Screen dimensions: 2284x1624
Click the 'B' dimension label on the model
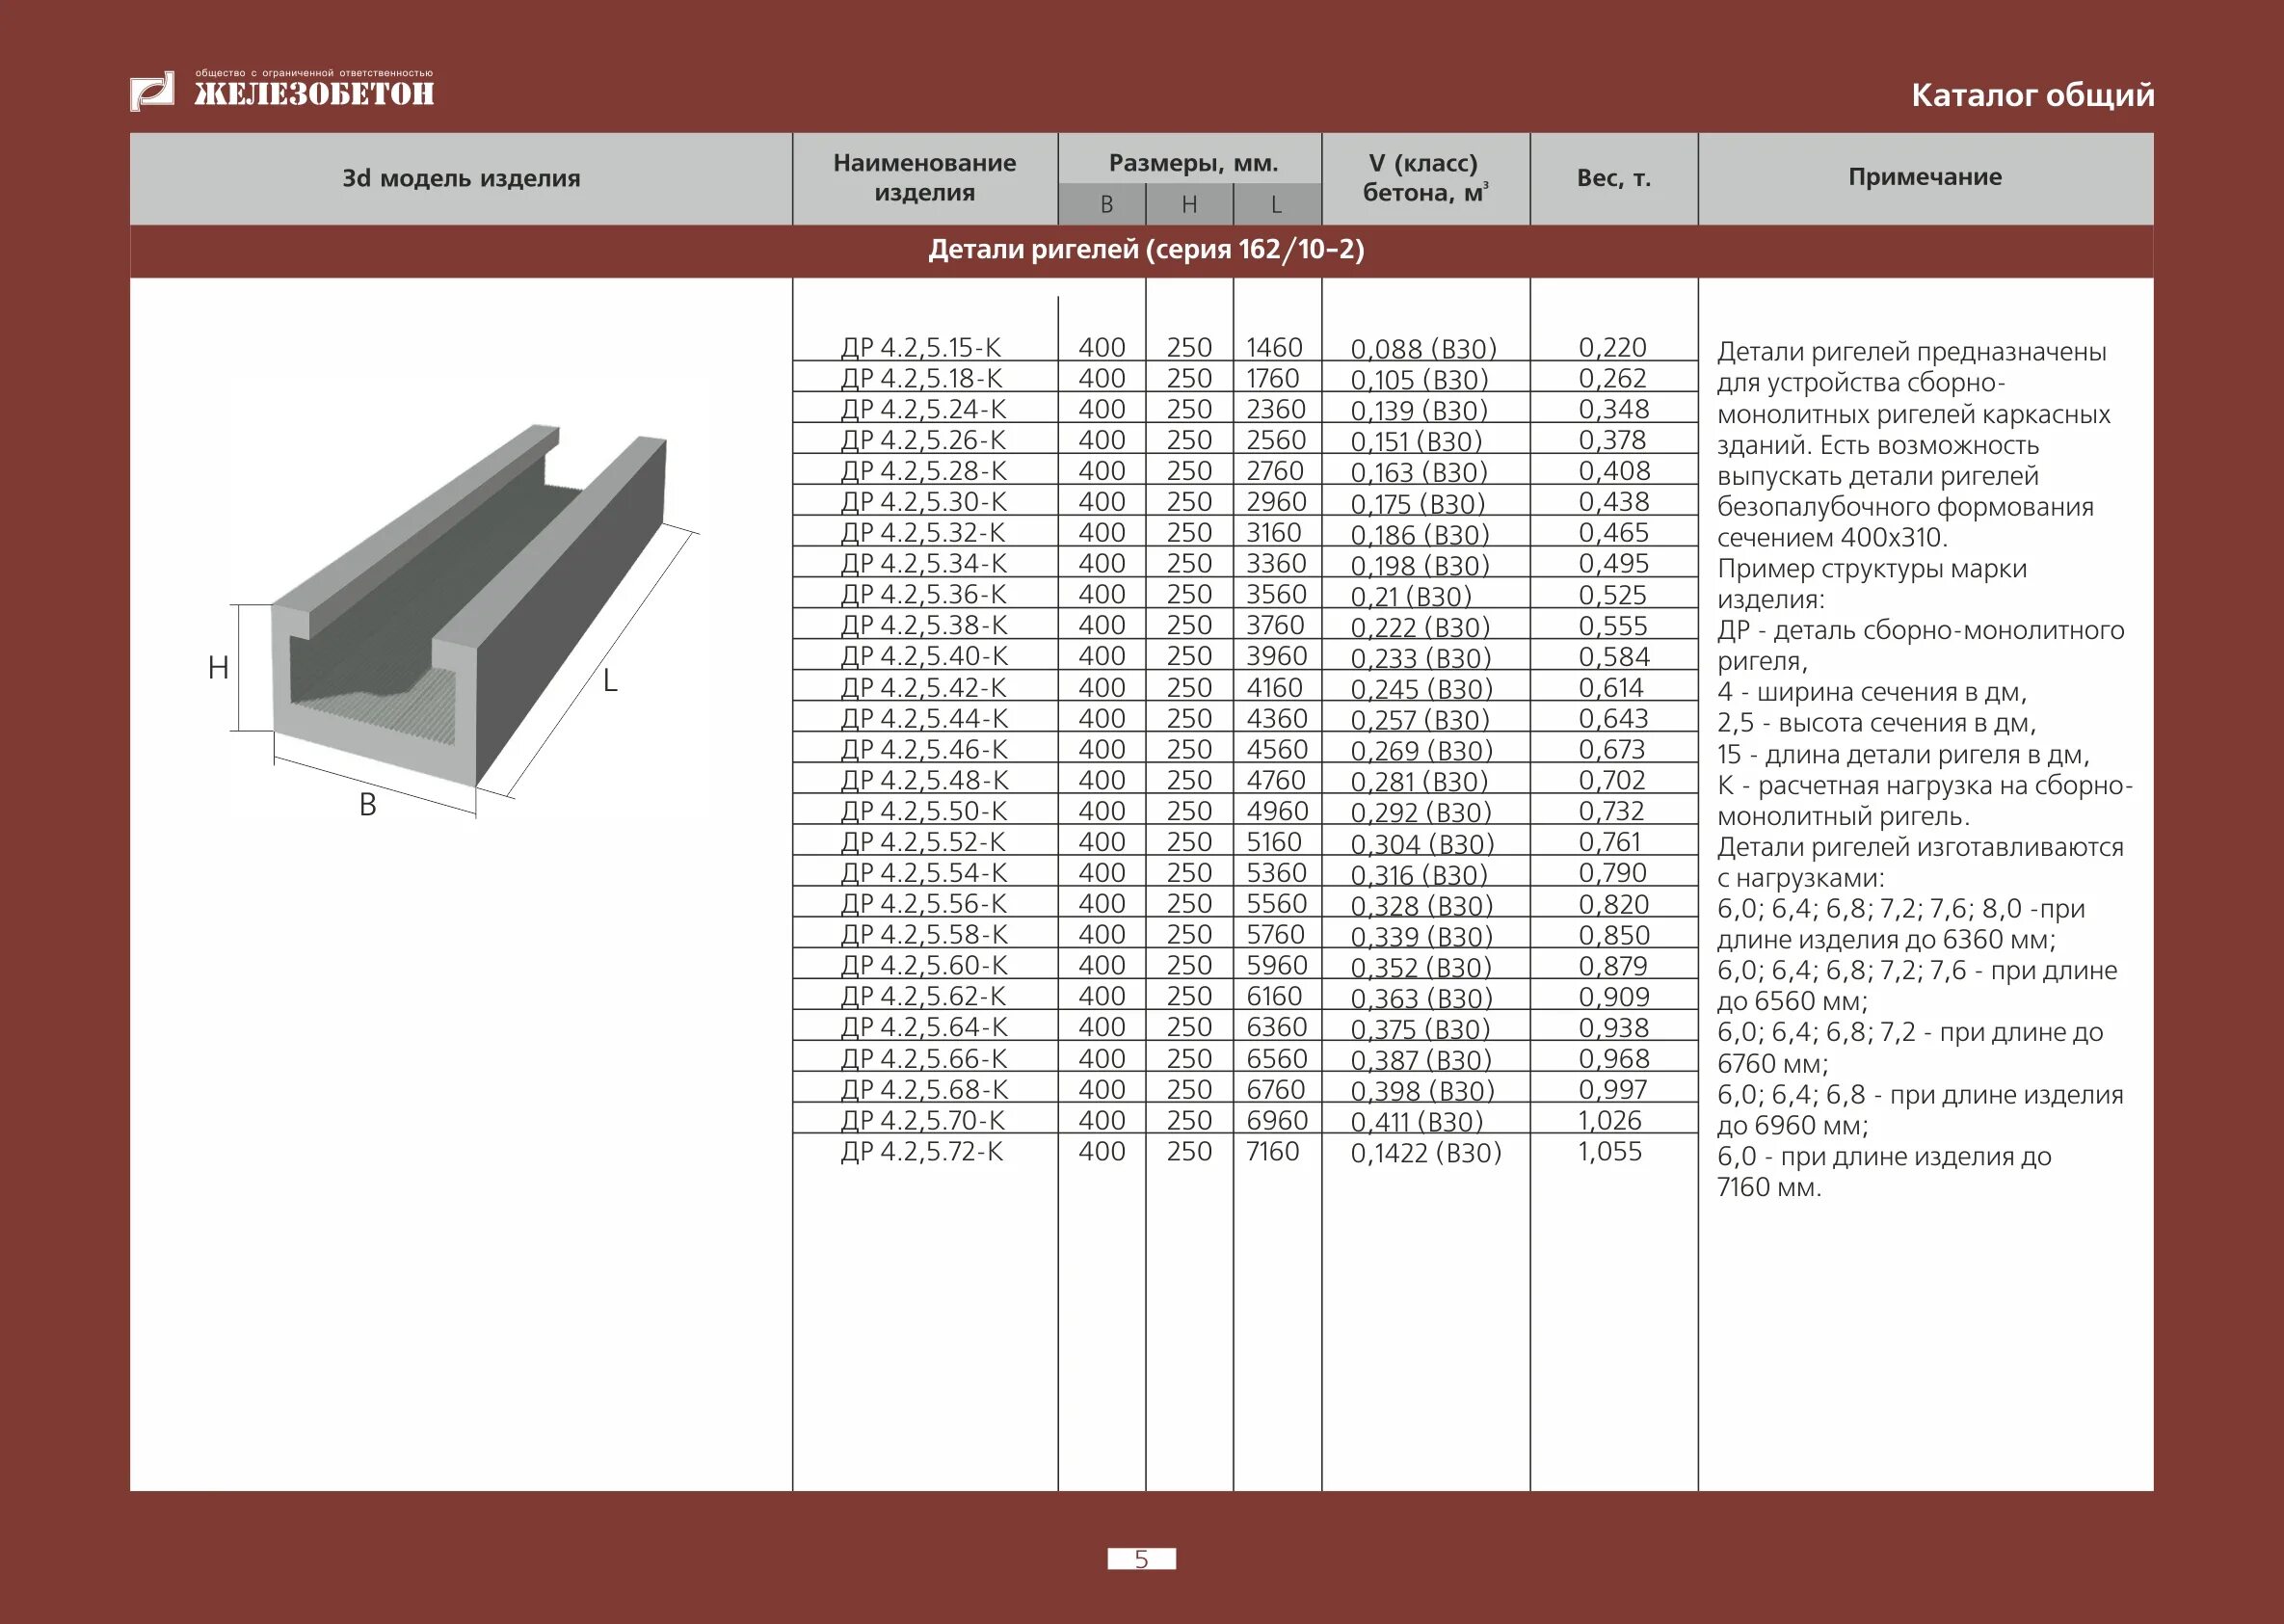click(x=368, y=804)
